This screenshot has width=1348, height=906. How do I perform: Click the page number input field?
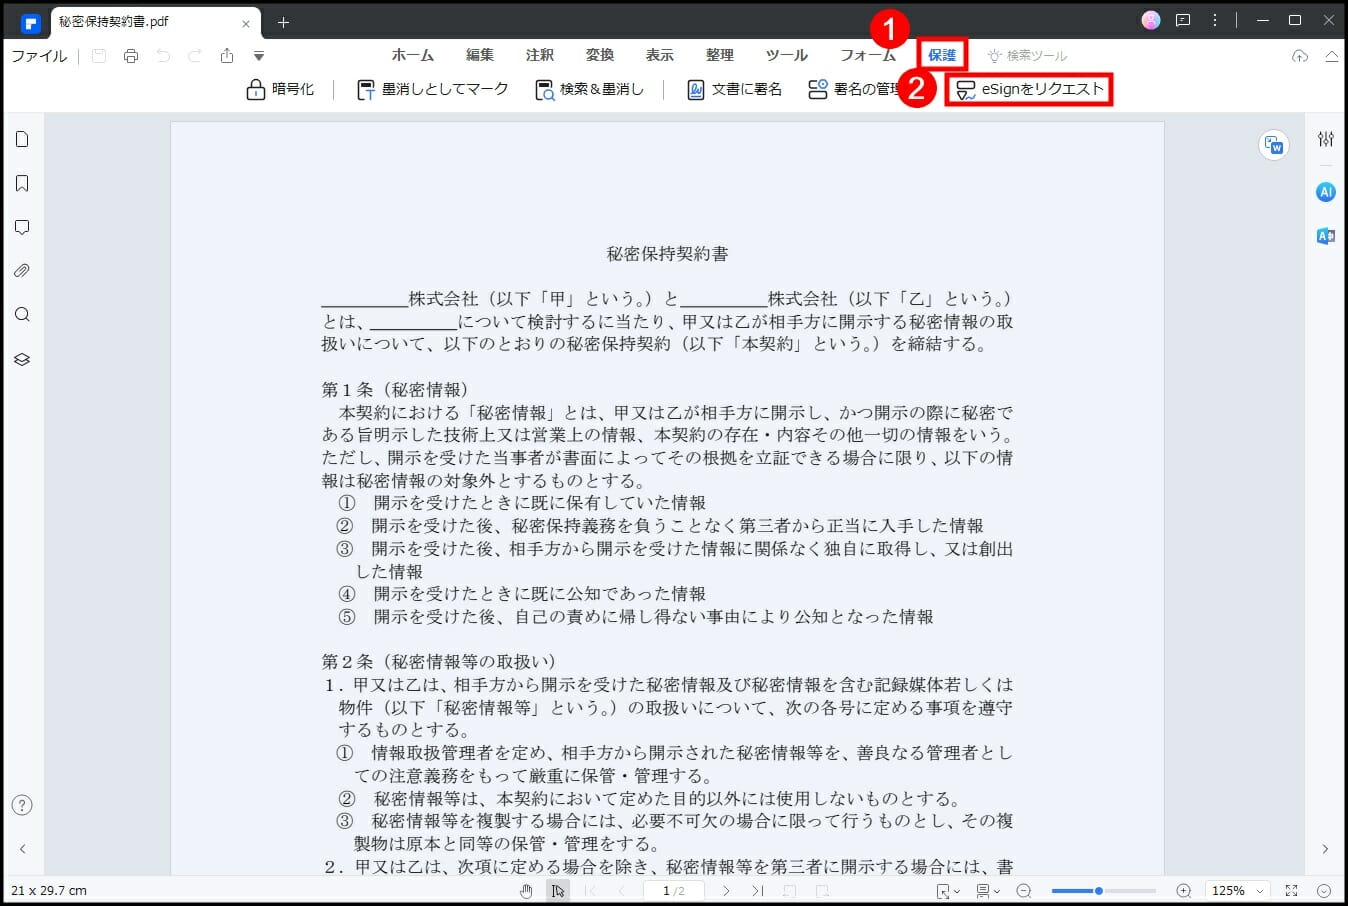(x=673, y=890)
